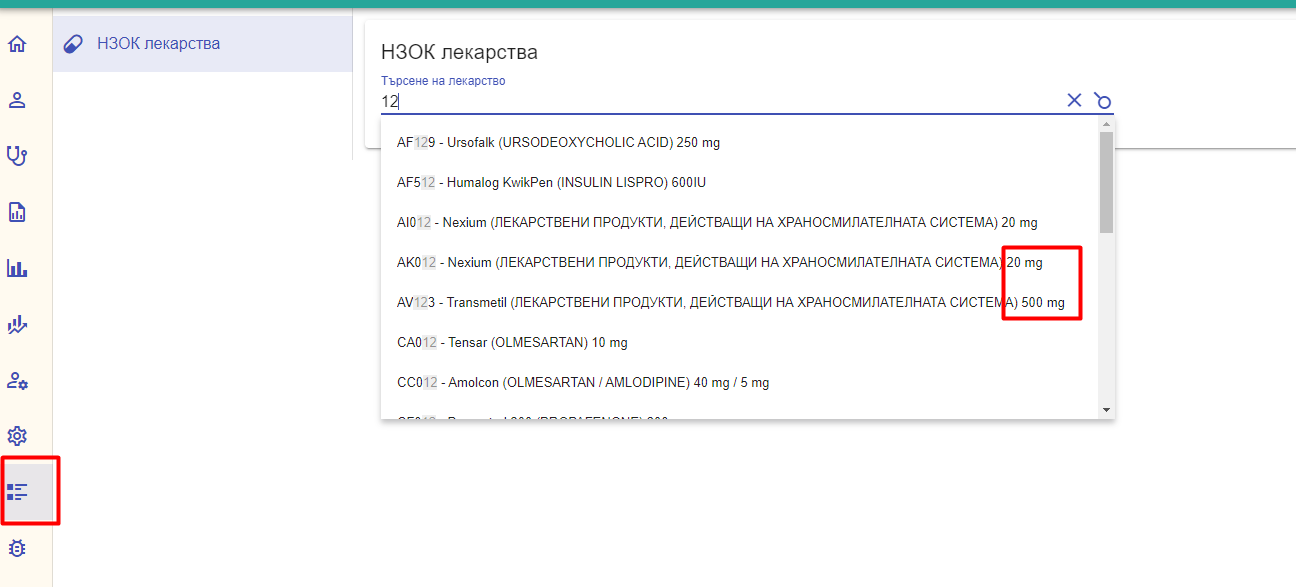Click the dropdown list scroll down arrow

click(1106, 410)
